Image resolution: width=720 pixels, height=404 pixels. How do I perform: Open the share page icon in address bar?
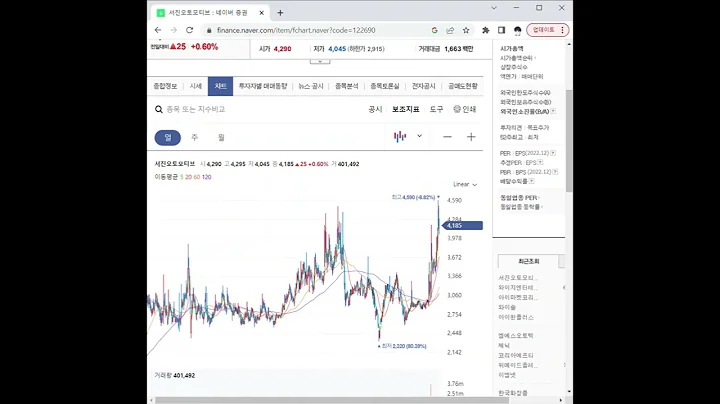point(450,30)
